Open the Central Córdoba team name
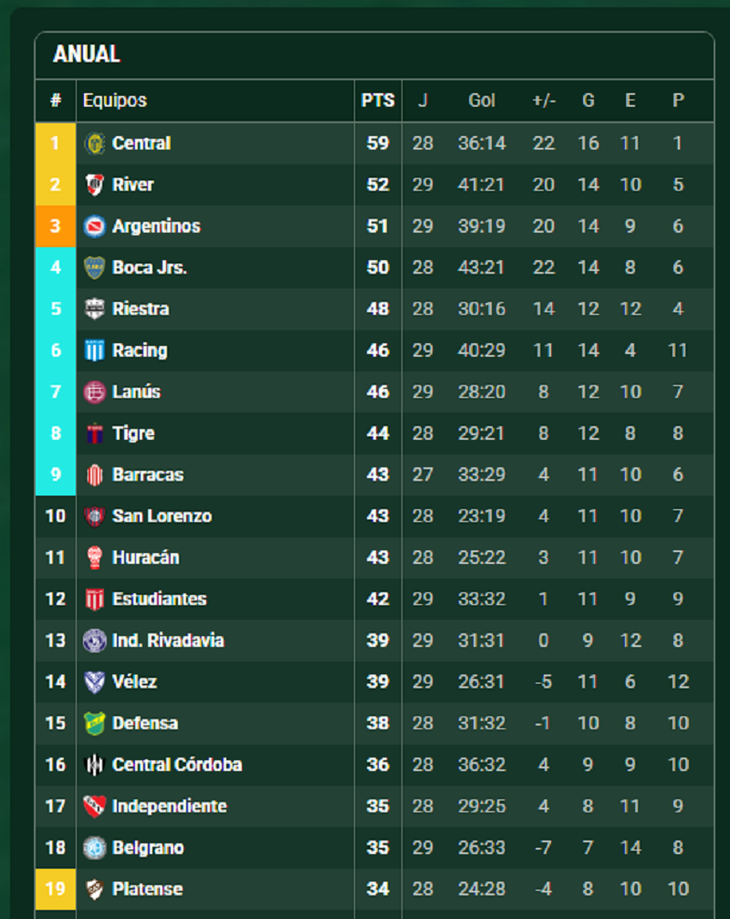 point(177,765)
